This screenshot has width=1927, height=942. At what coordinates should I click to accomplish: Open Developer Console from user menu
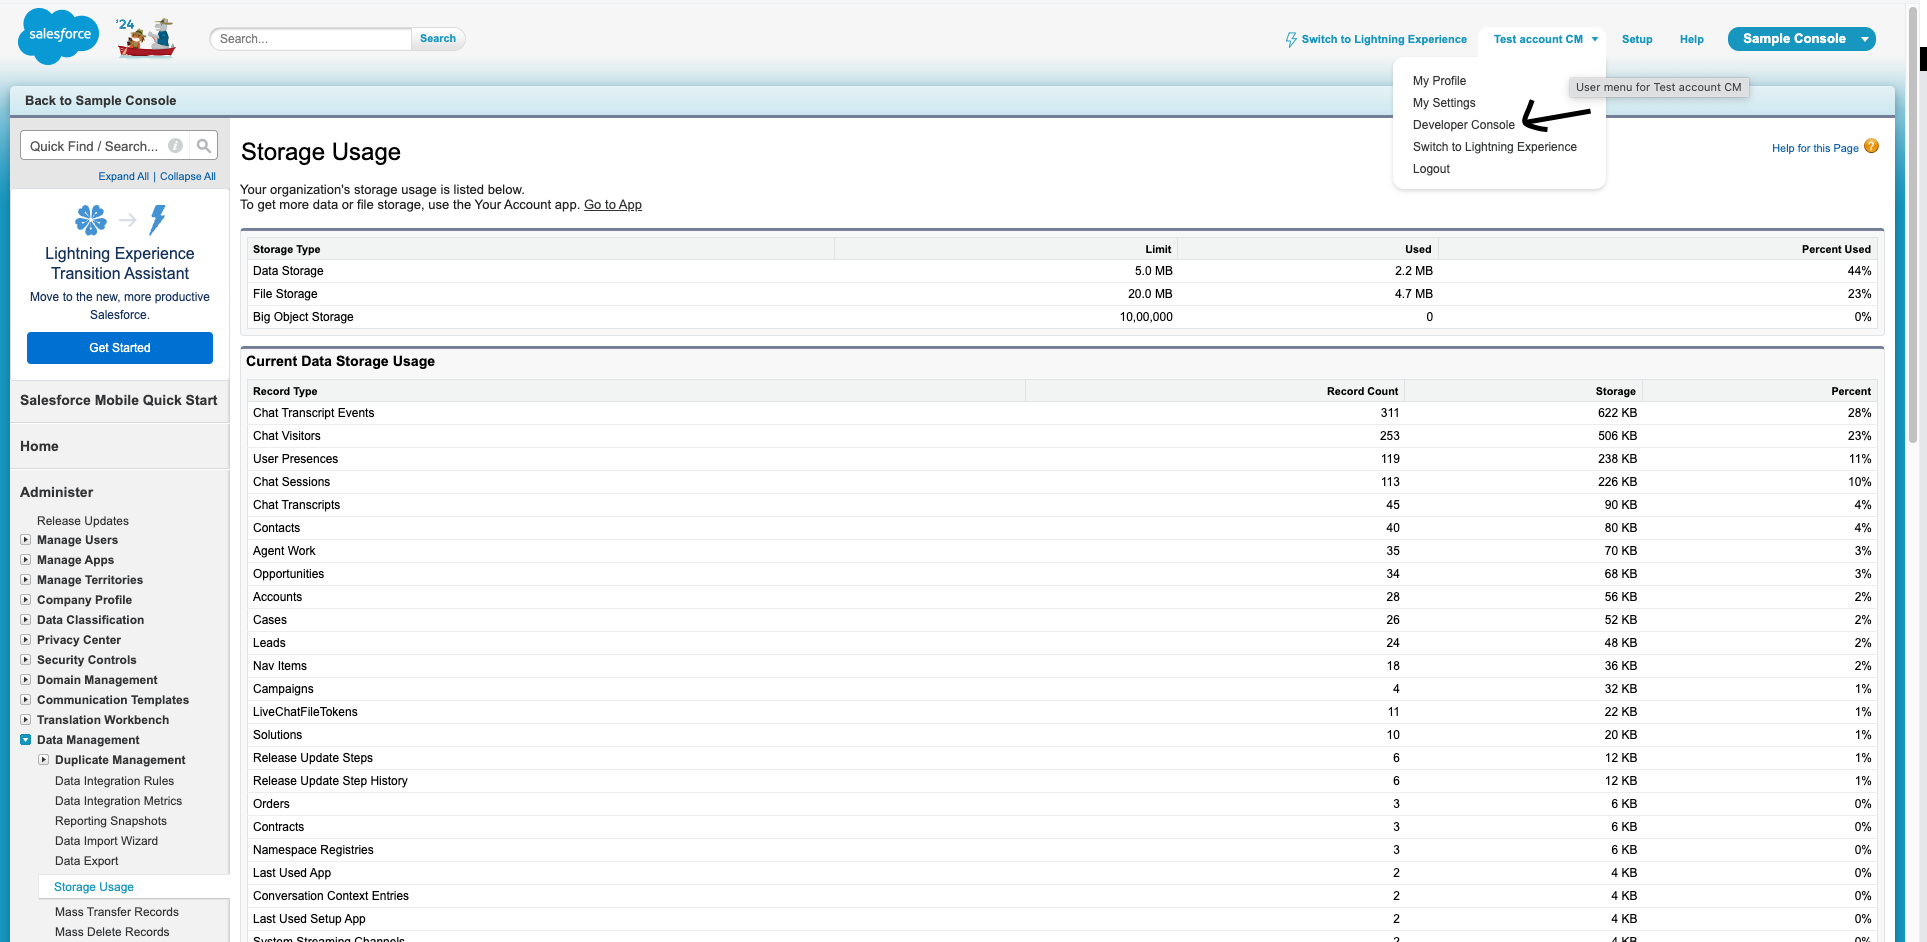[1463, 125]
